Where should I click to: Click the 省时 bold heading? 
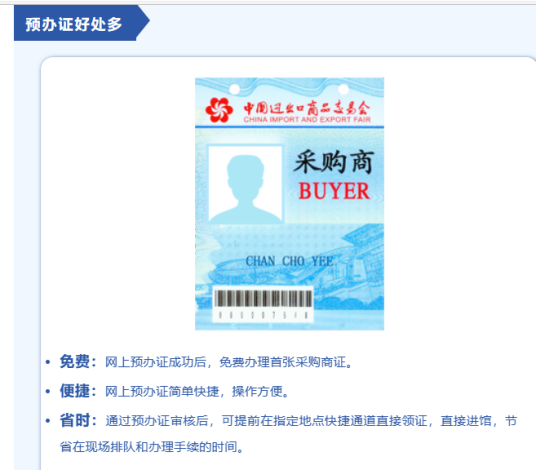pos(75,420)
